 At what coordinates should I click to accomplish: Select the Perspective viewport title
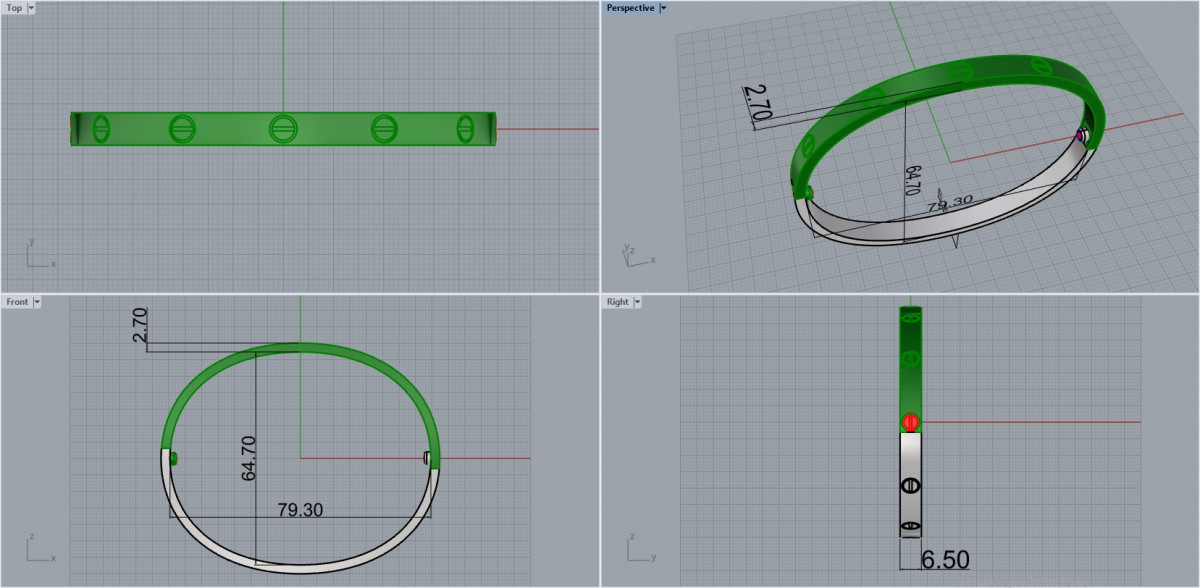pos(630,8)
